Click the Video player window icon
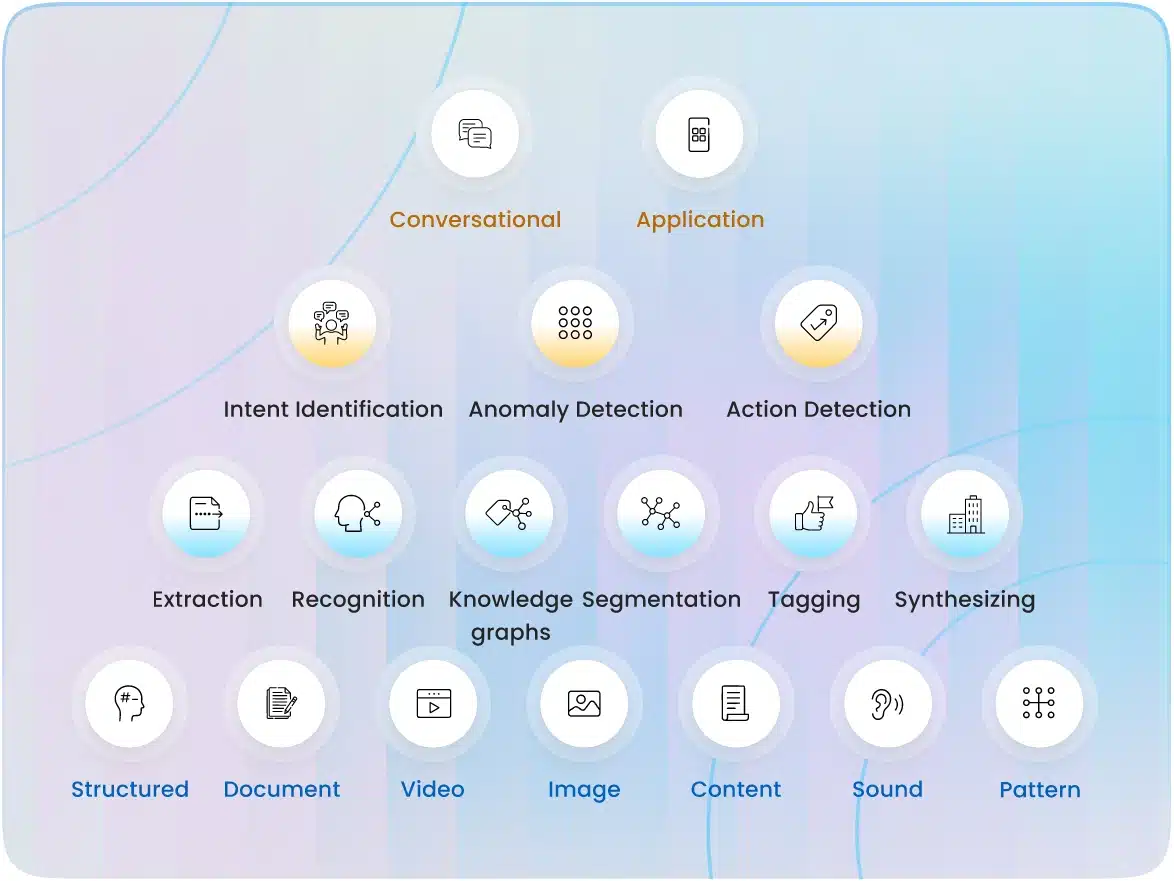 coord(433,703)
